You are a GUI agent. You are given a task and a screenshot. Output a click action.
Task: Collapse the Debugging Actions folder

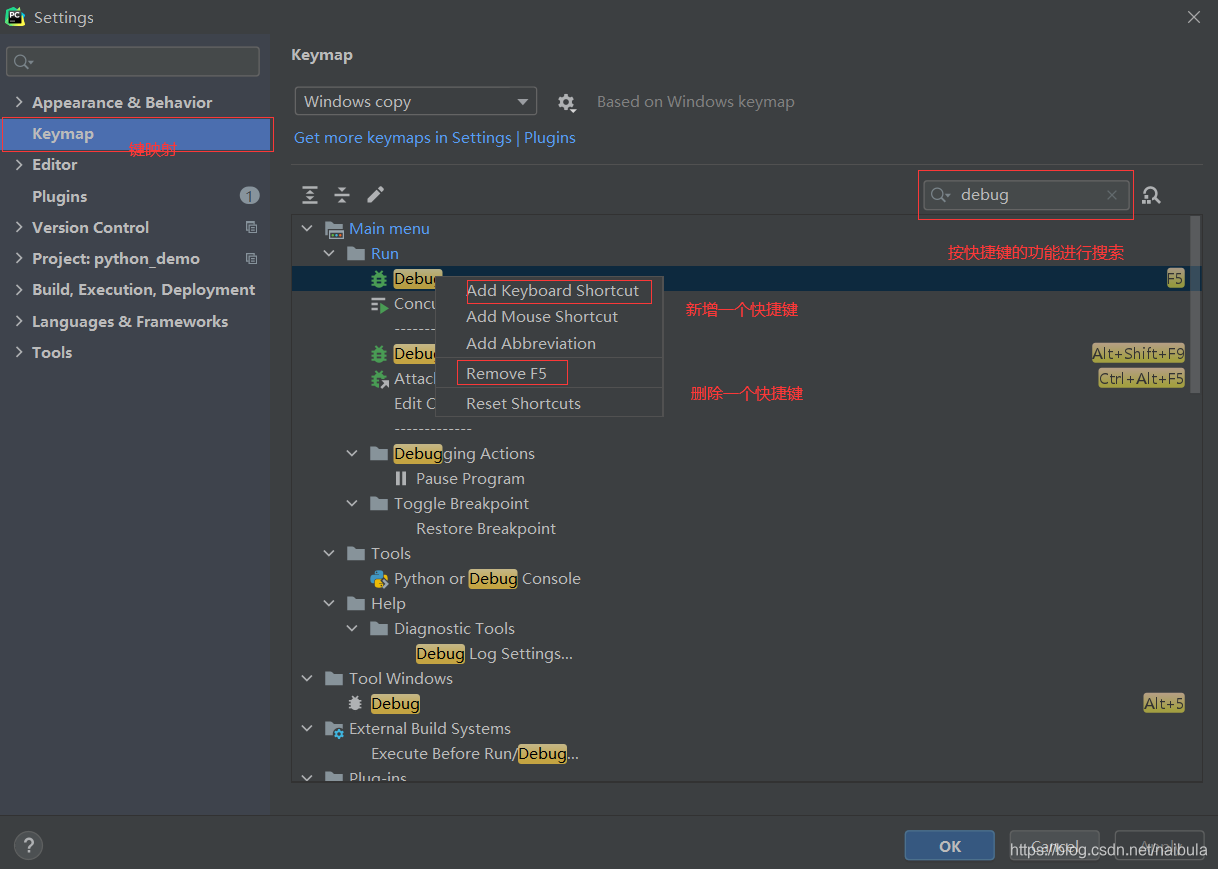[x=352, y=453]
